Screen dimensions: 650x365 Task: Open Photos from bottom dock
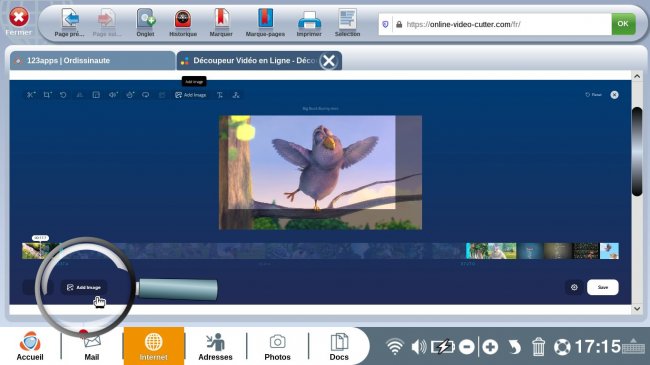pos(277,346)
